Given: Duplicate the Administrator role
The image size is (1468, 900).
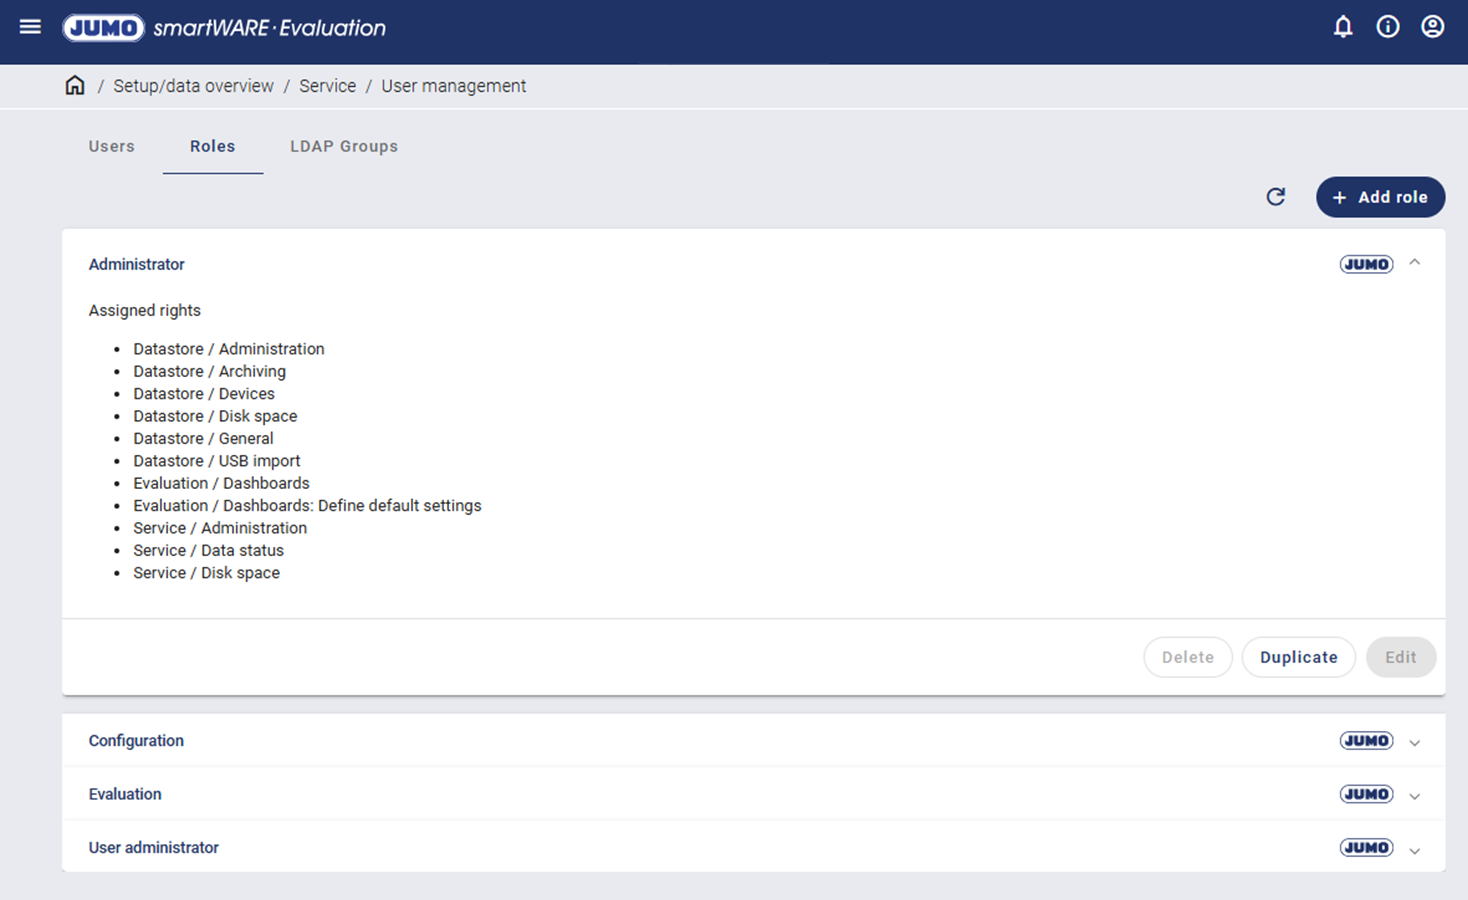Looking at the screenshot, I should pyautogui.click(x=1298, y=657).
